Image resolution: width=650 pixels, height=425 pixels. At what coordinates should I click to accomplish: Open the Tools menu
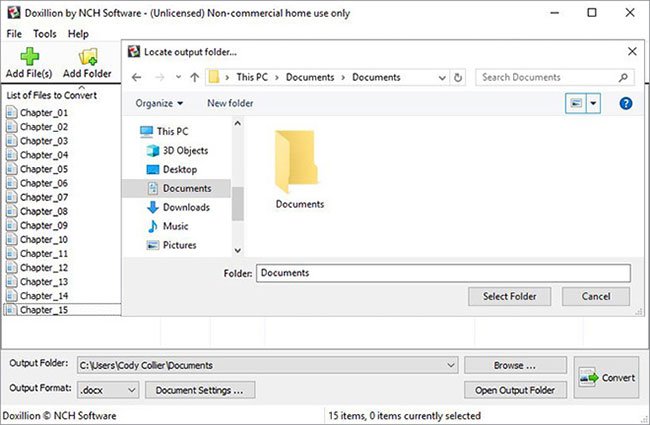pyautogui.click(x=45, y=34)
